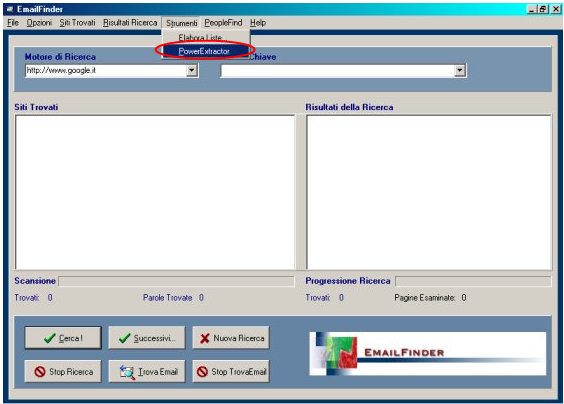The image size is (564, 404).
Task: Open the Risultati Ricerca menu
Action: pyautogui.click(x=130, y=23)
